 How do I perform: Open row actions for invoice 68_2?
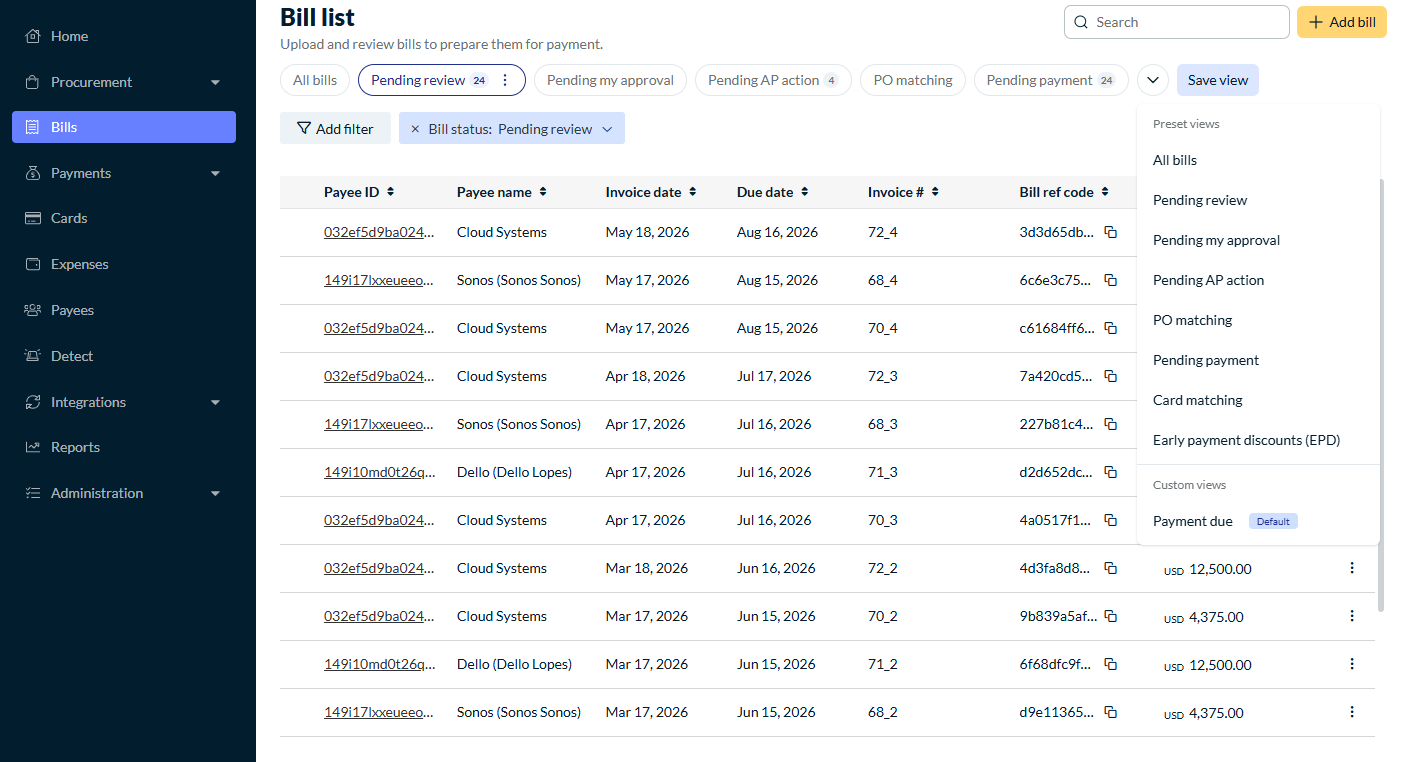pyautogui.click(x=1352, y=712)
